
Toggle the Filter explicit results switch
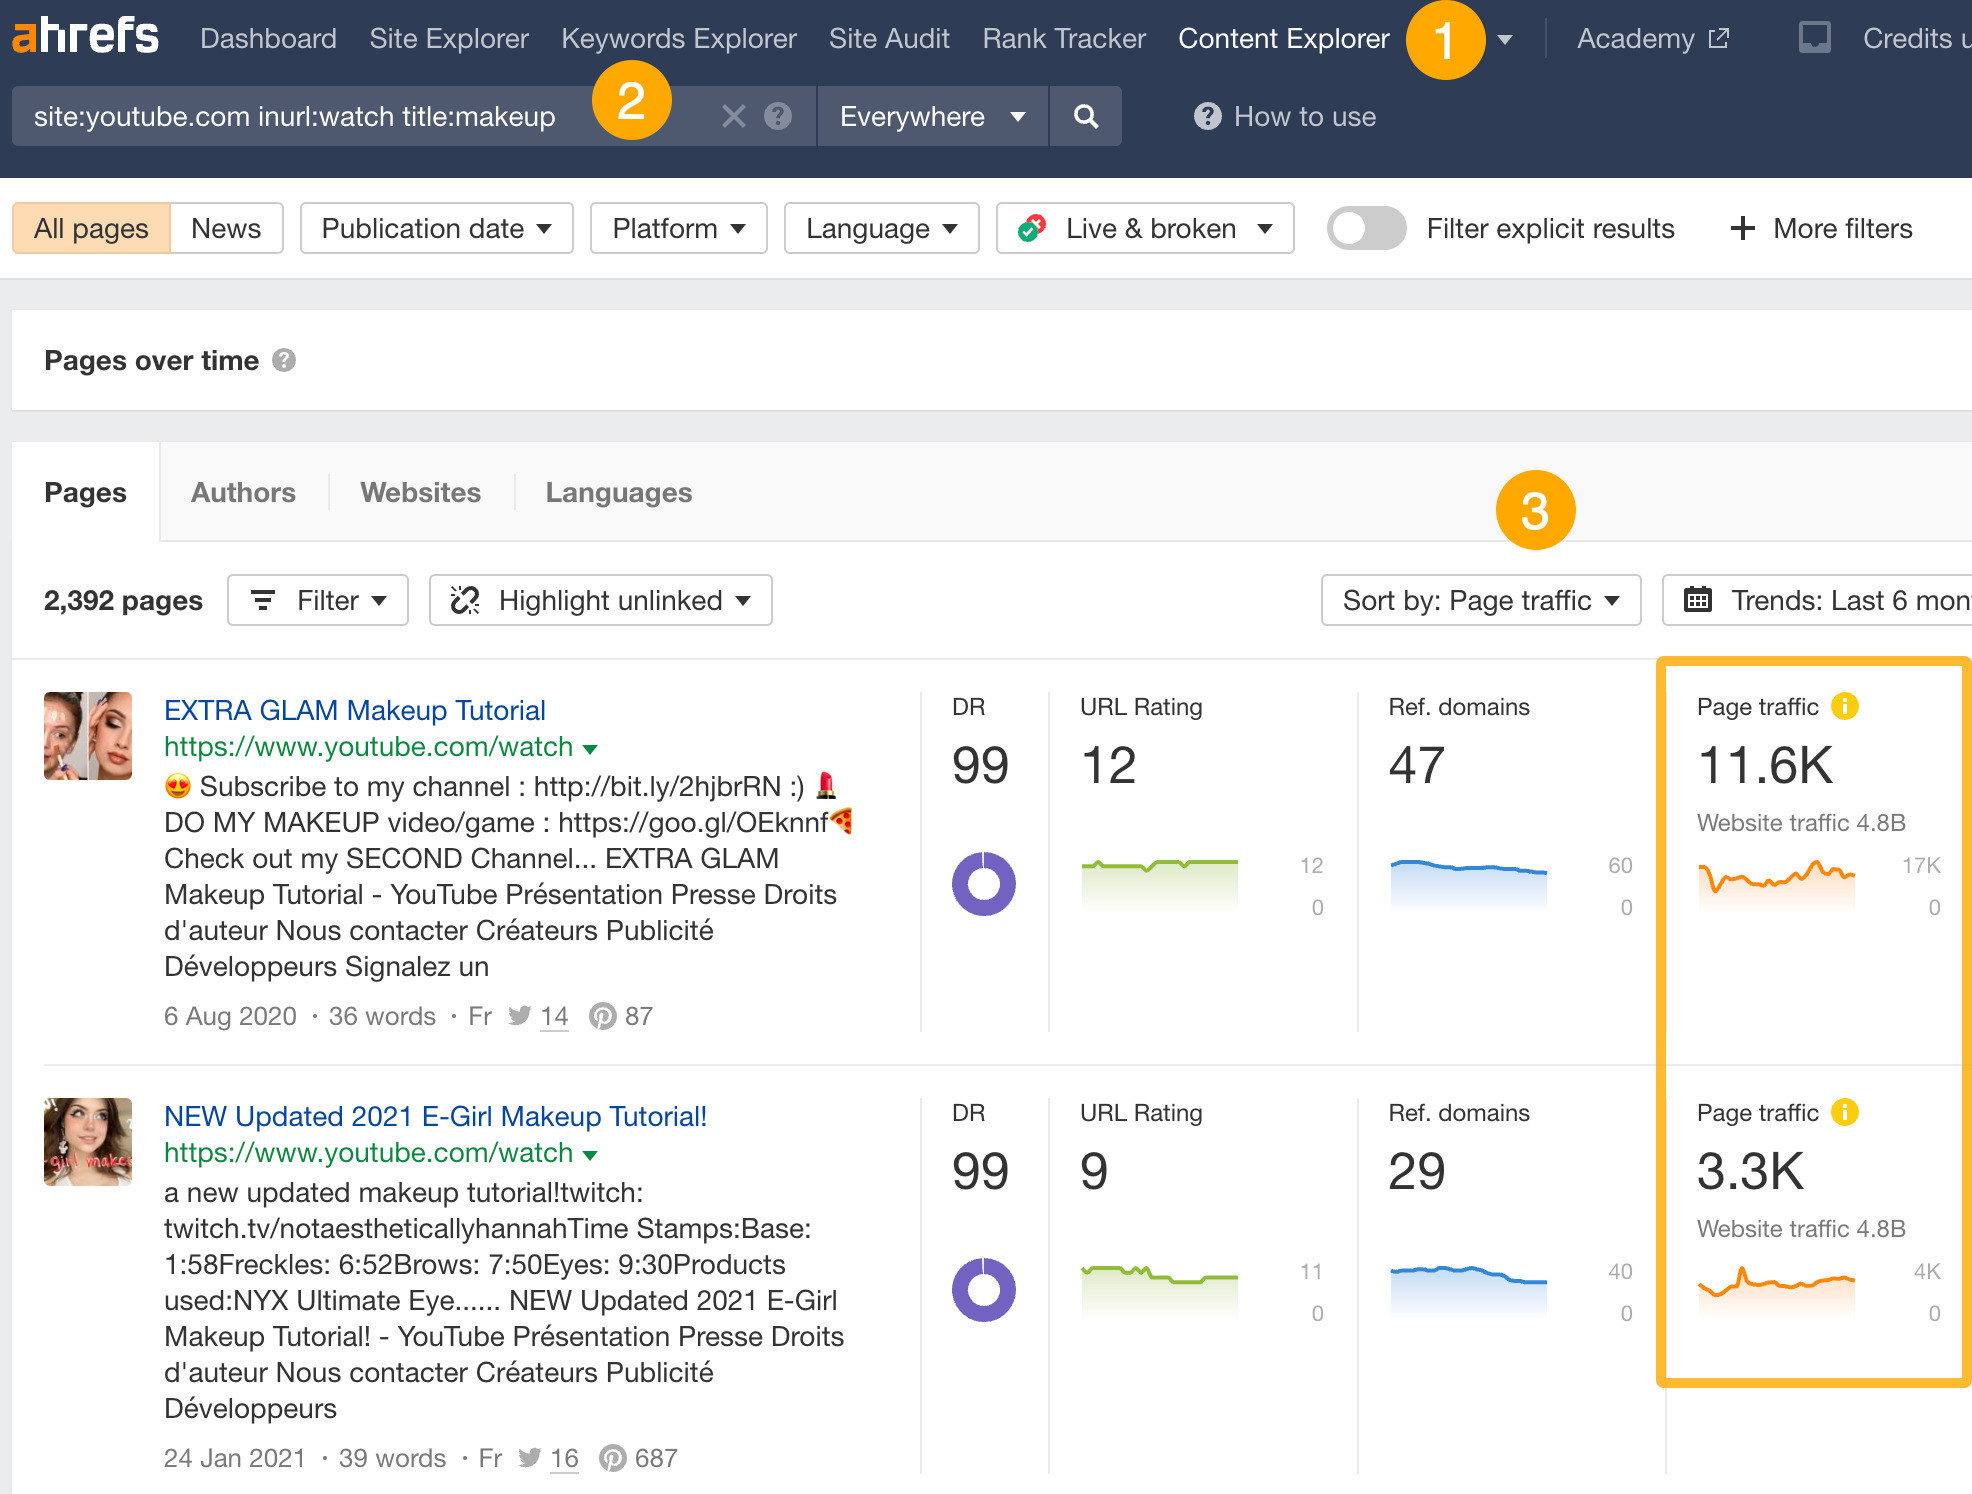[1363, 229]
